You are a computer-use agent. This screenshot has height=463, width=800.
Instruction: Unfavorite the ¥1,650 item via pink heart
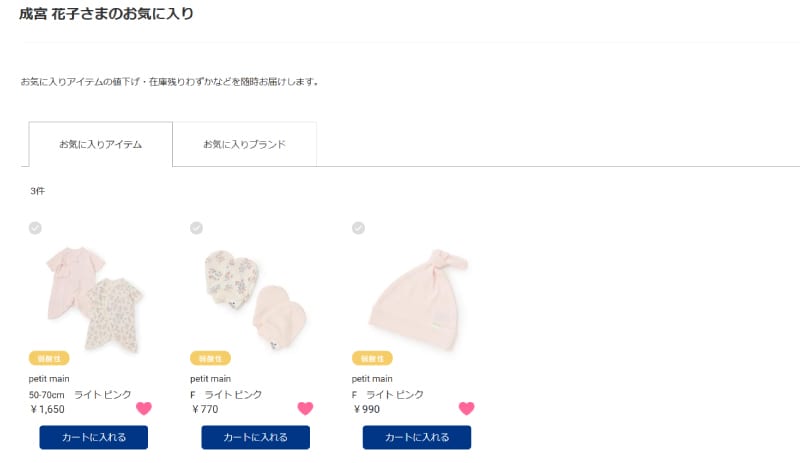point(144,408)
